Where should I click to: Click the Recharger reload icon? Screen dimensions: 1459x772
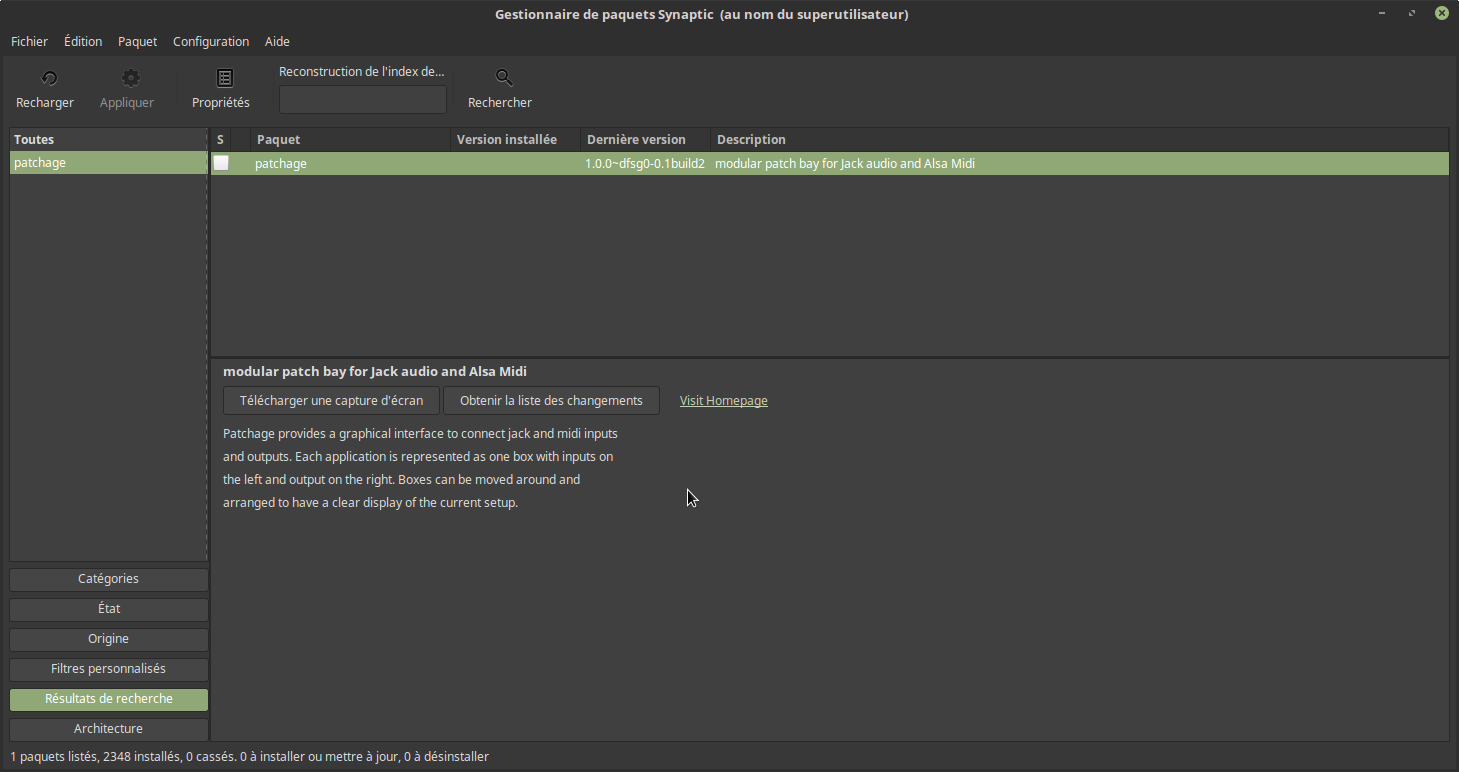48,78
